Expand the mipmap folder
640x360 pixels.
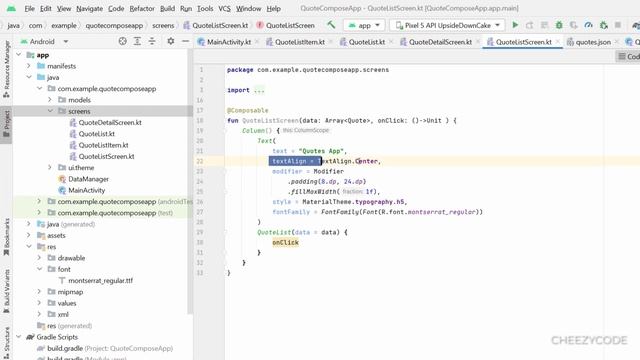40,292
